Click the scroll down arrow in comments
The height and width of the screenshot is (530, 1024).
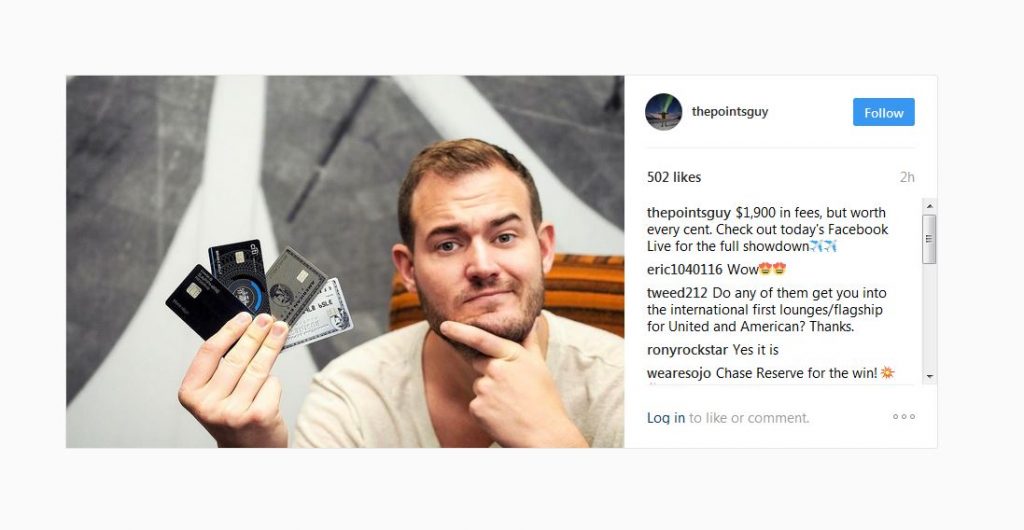pyautogui.click(x=929, y=377)
